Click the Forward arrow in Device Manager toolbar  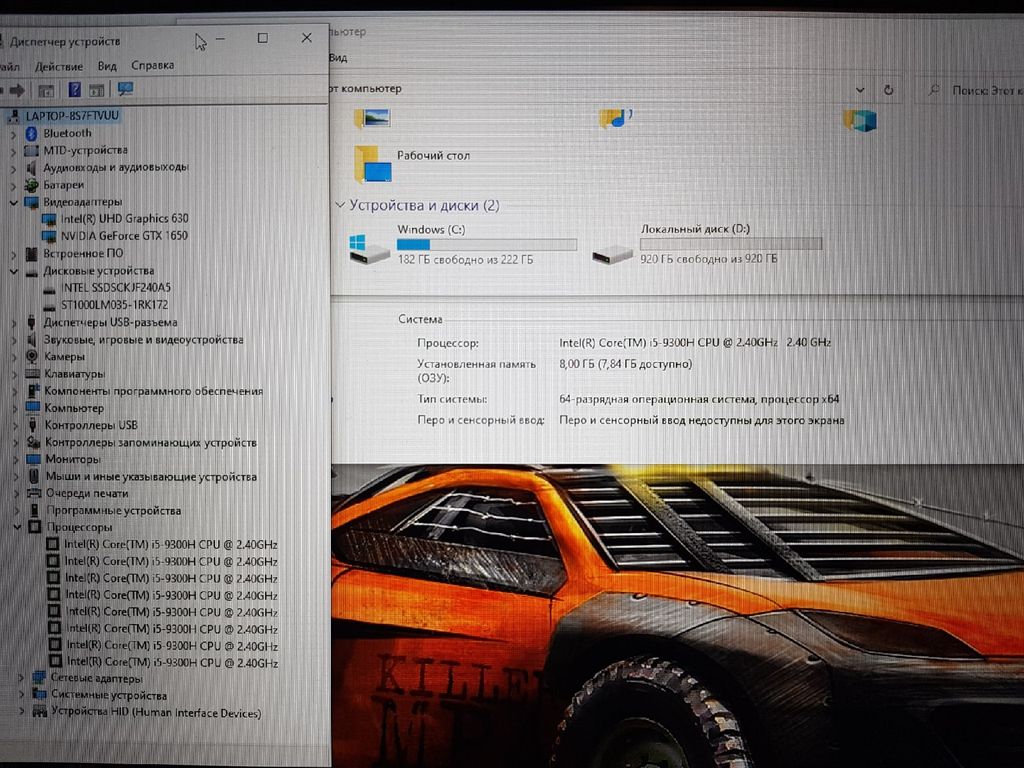(17, 89)
